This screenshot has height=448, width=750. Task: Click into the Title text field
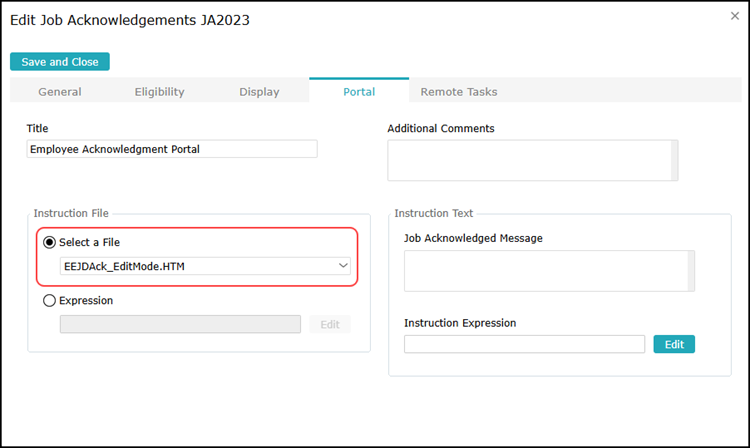172,149
